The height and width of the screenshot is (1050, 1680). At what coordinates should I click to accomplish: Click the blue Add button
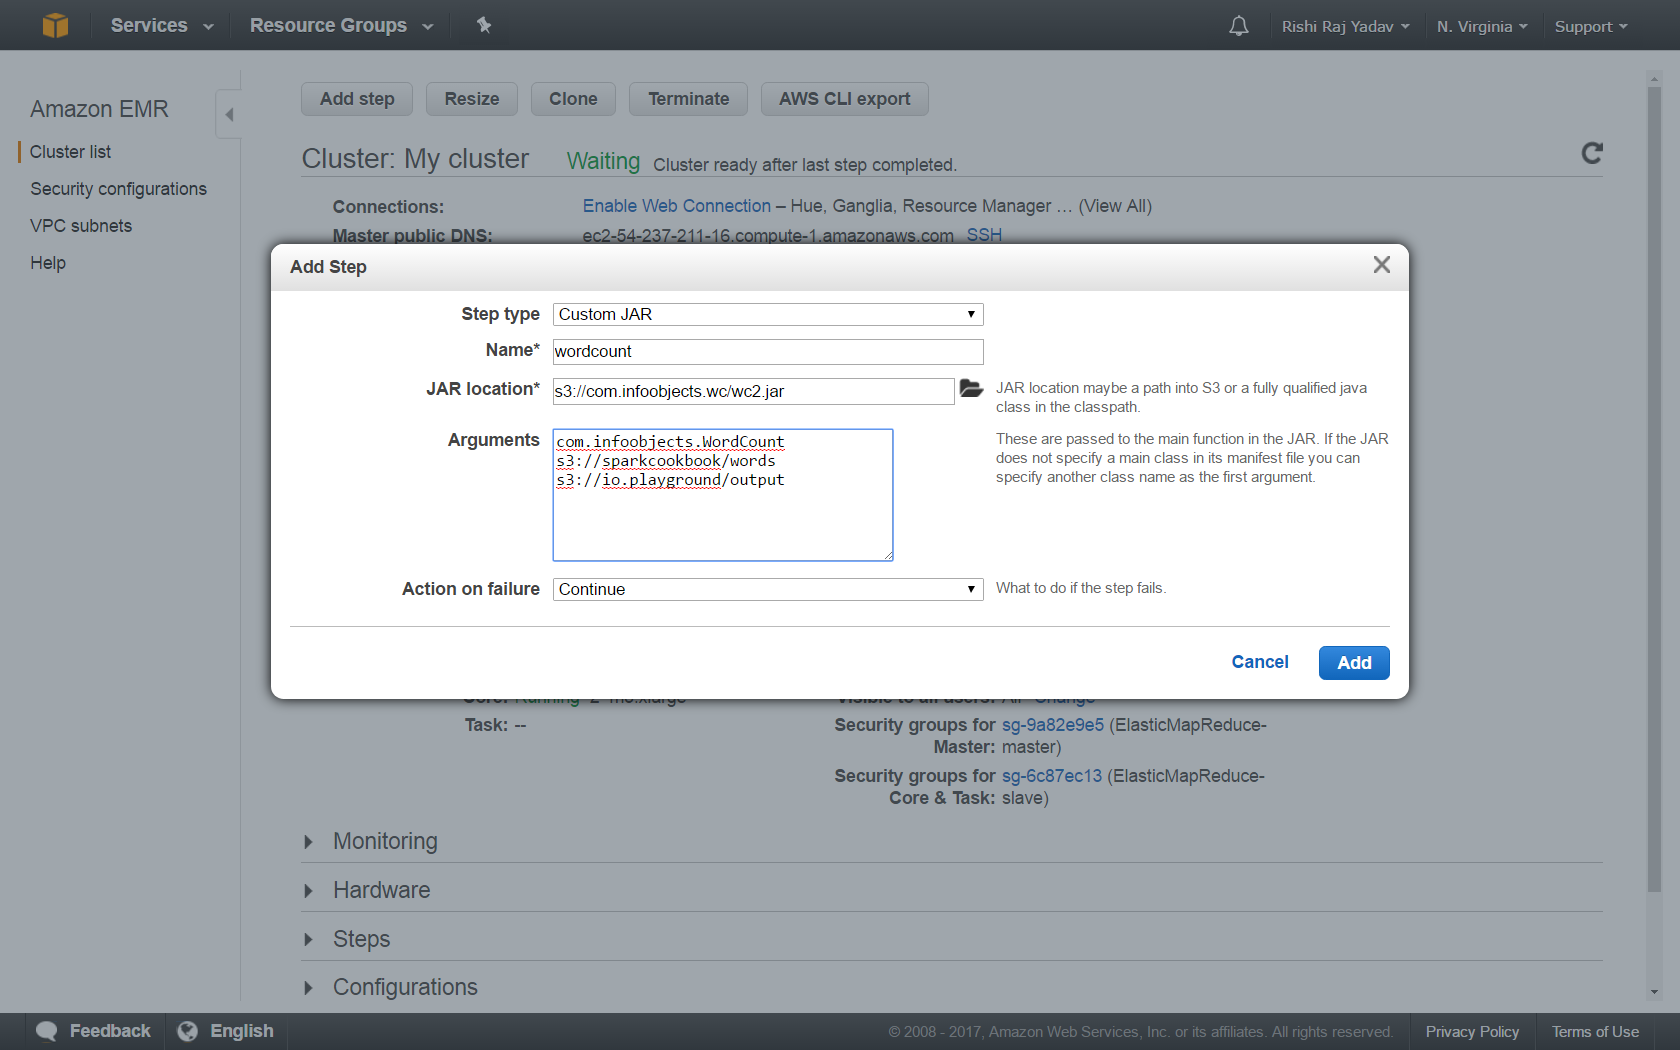[x=1354, y=663]
